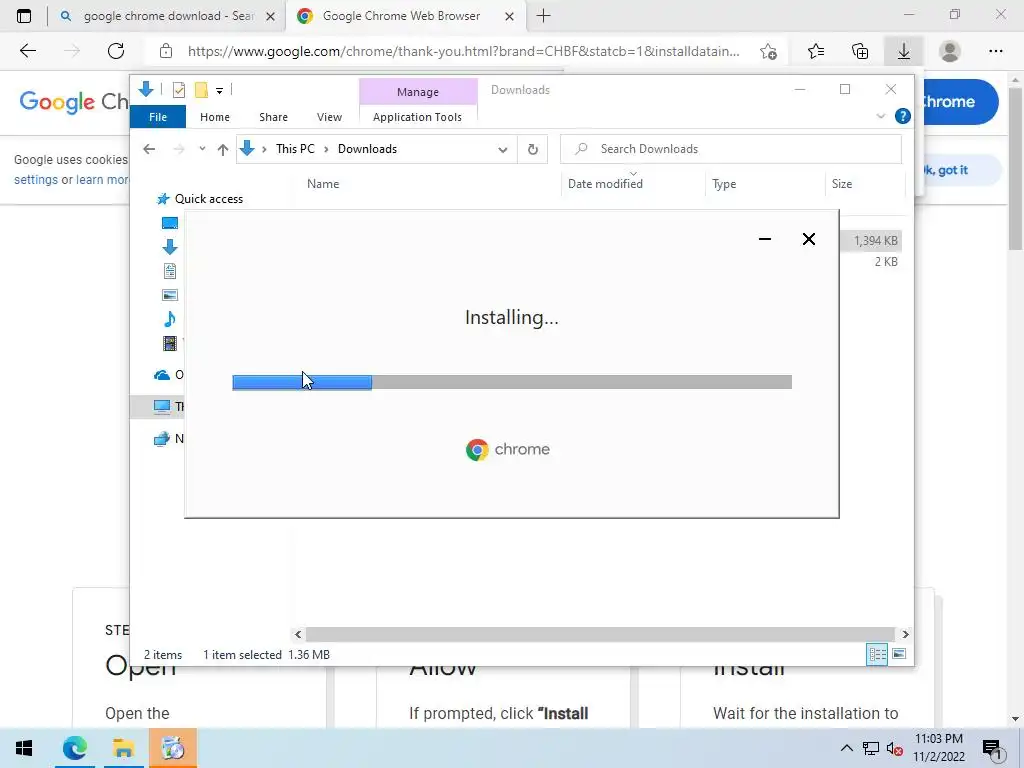Switch to google chrome download search tab
This screenshot has width=1024, height=768.
(167, 16)
